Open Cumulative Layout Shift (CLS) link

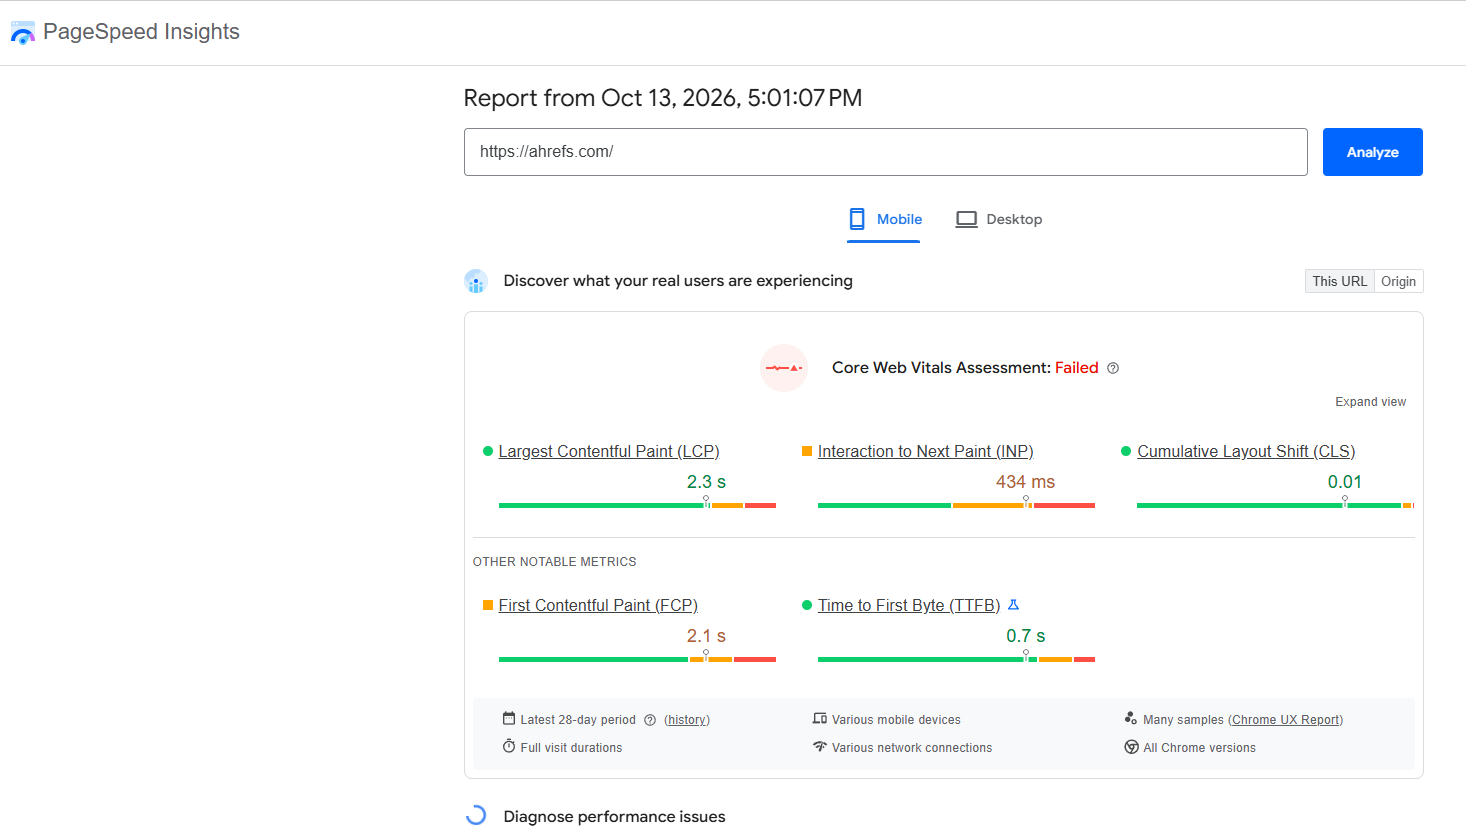[x=1246, y=452]
